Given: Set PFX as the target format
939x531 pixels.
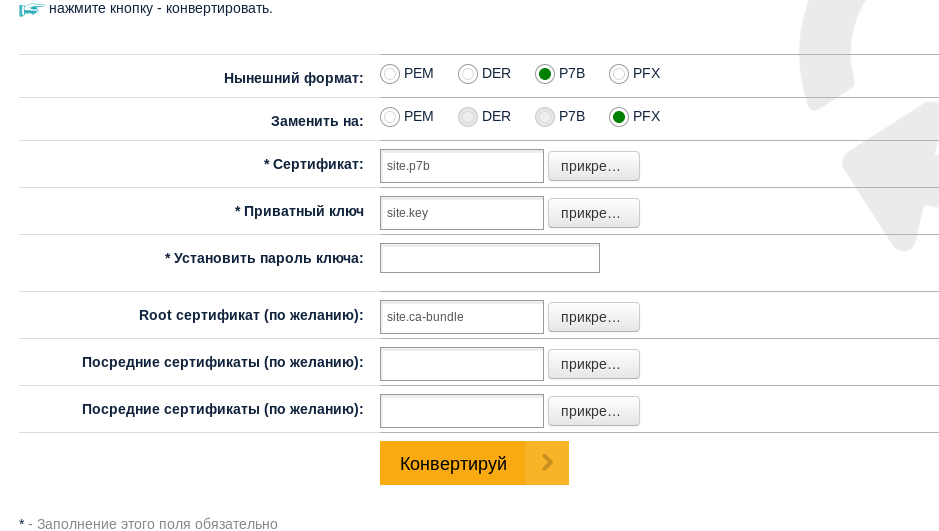Looking at the screenshot, I should (619, 117).
